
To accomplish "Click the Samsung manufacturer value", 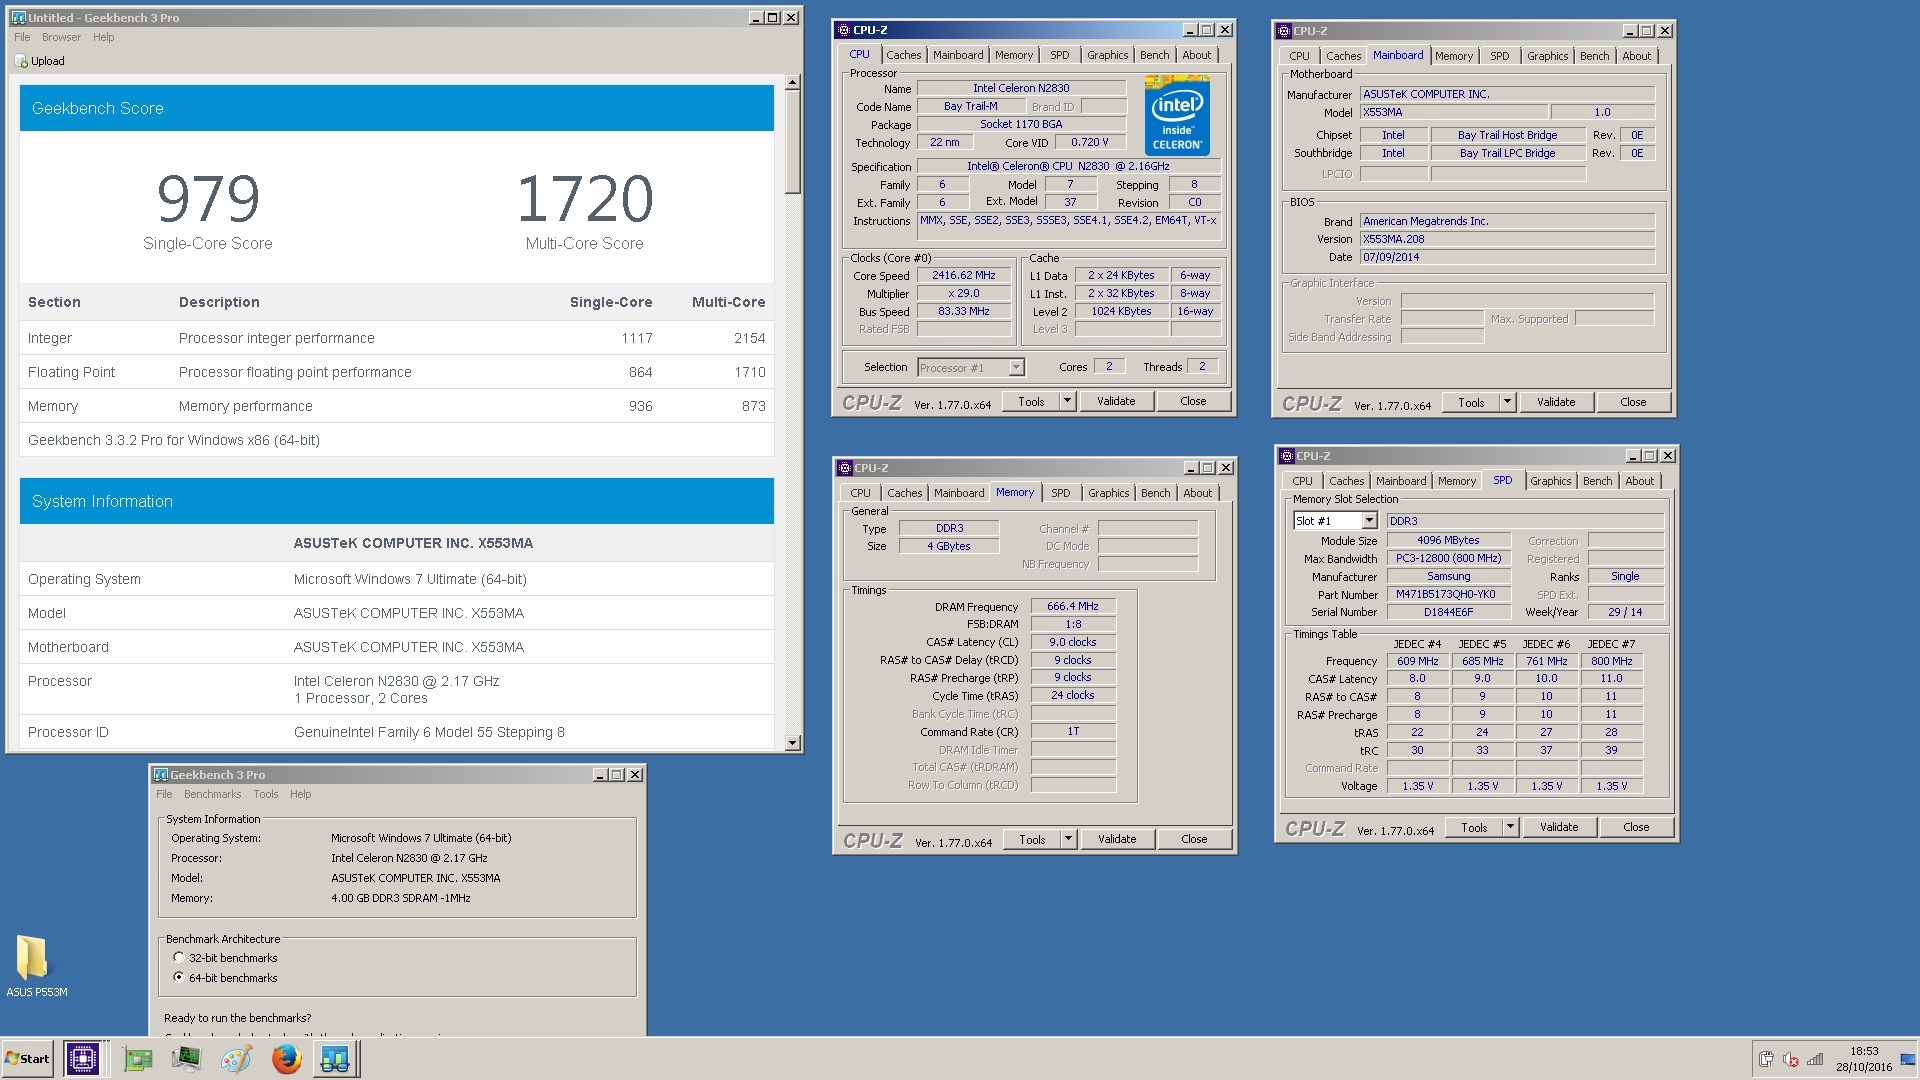I will [1448, 576].
